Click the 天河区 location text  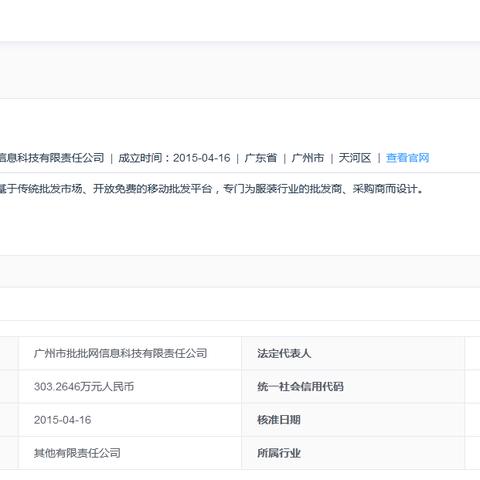355,158
